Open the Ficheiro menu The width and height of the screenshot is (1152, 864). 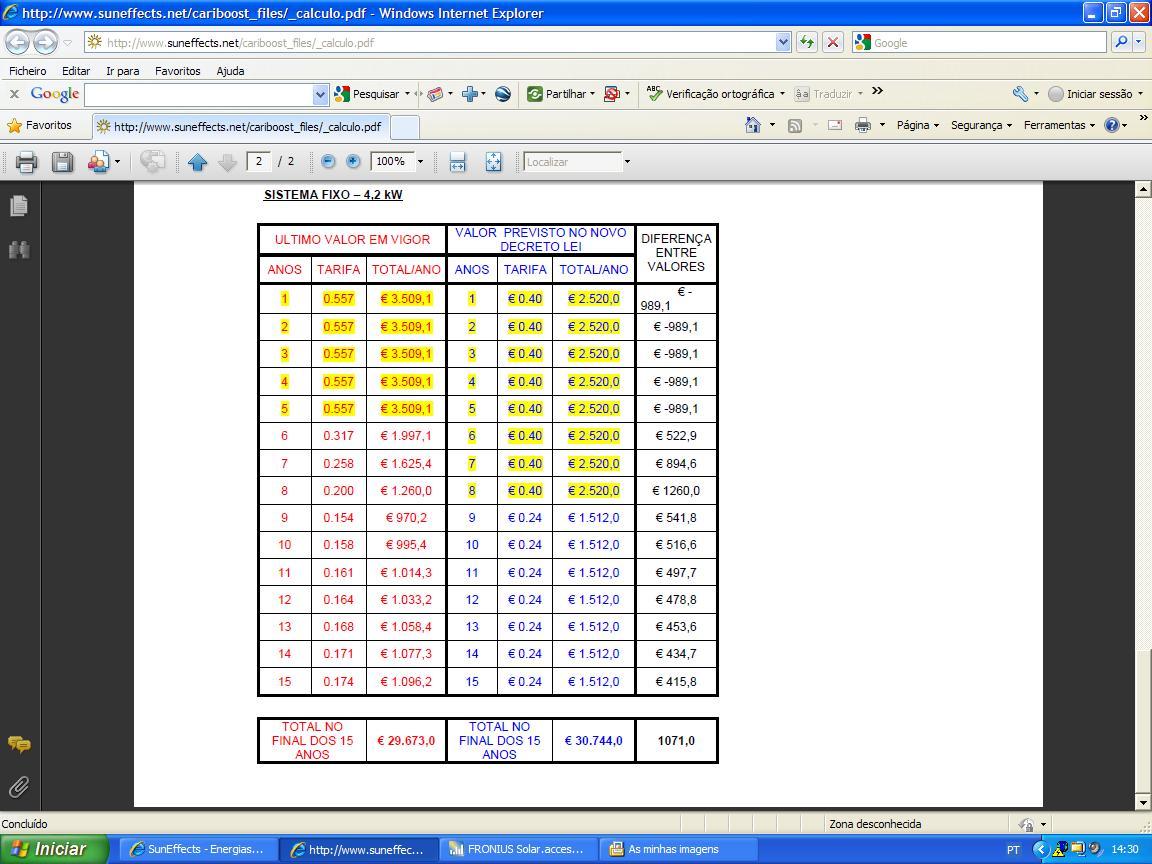pyautogui.click(x=28, y=71)
